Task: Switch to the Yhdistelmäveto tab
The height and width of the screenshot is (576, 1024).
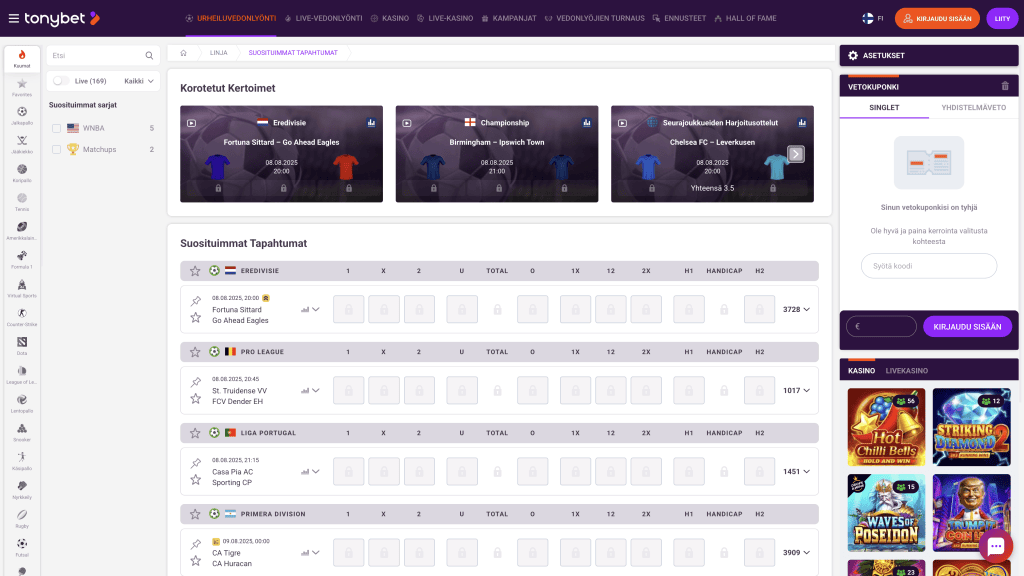Action: [x=973, y=108]
